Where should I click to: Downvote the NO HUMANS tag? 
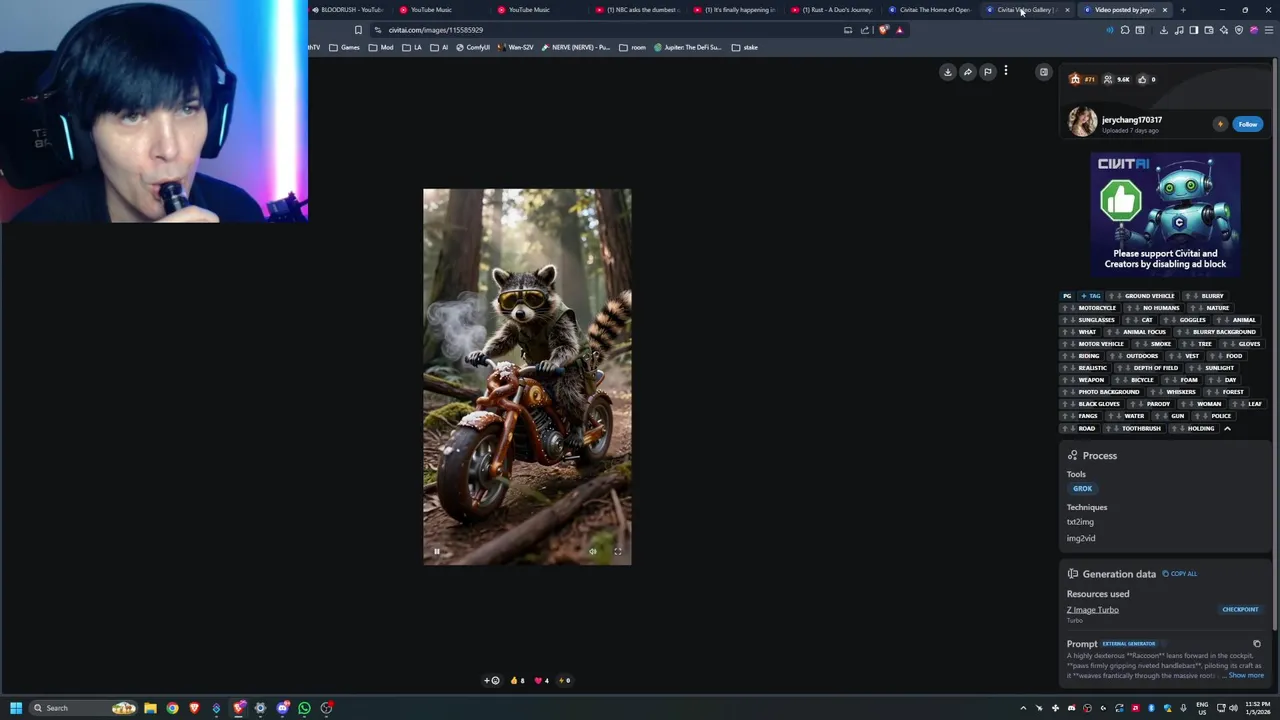1138,308
